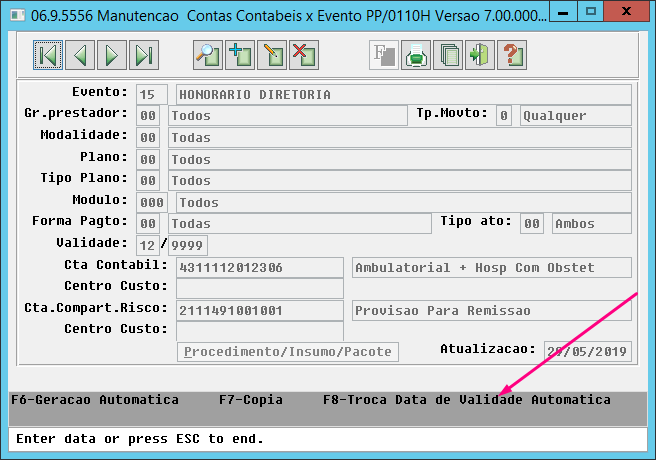656x460 pixels.
Task: Open help with question mark icon
Action: [x=512, y=55]
